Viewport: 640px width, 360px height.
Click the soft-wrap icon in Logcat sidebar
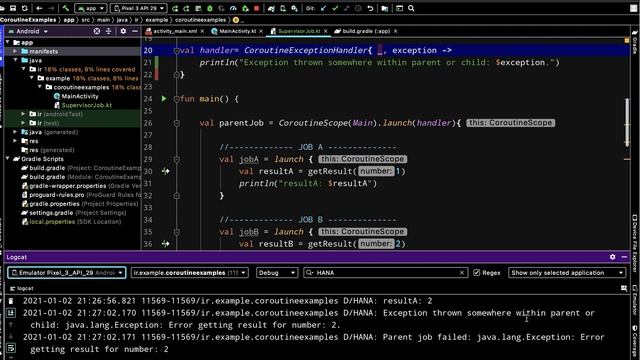click(11, 348)
